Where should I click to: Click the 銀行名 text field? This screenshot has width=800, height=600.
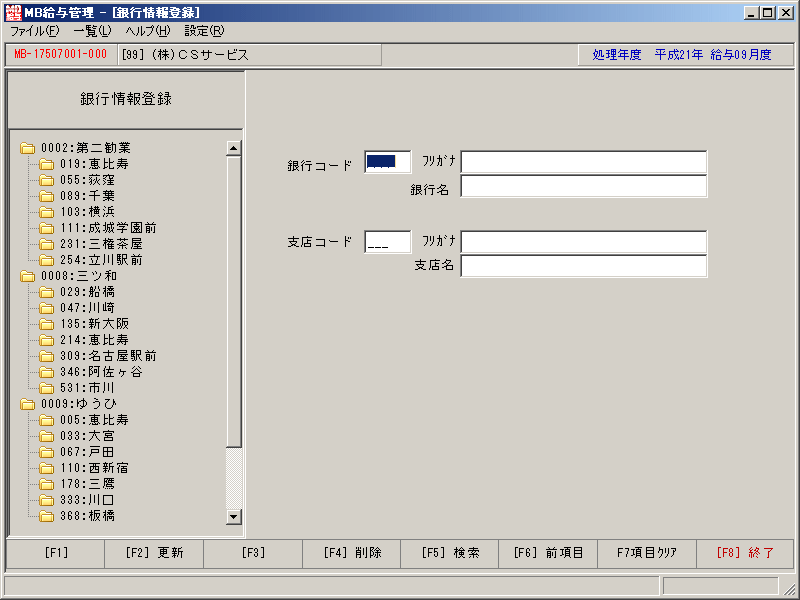[x=584, y=186]
